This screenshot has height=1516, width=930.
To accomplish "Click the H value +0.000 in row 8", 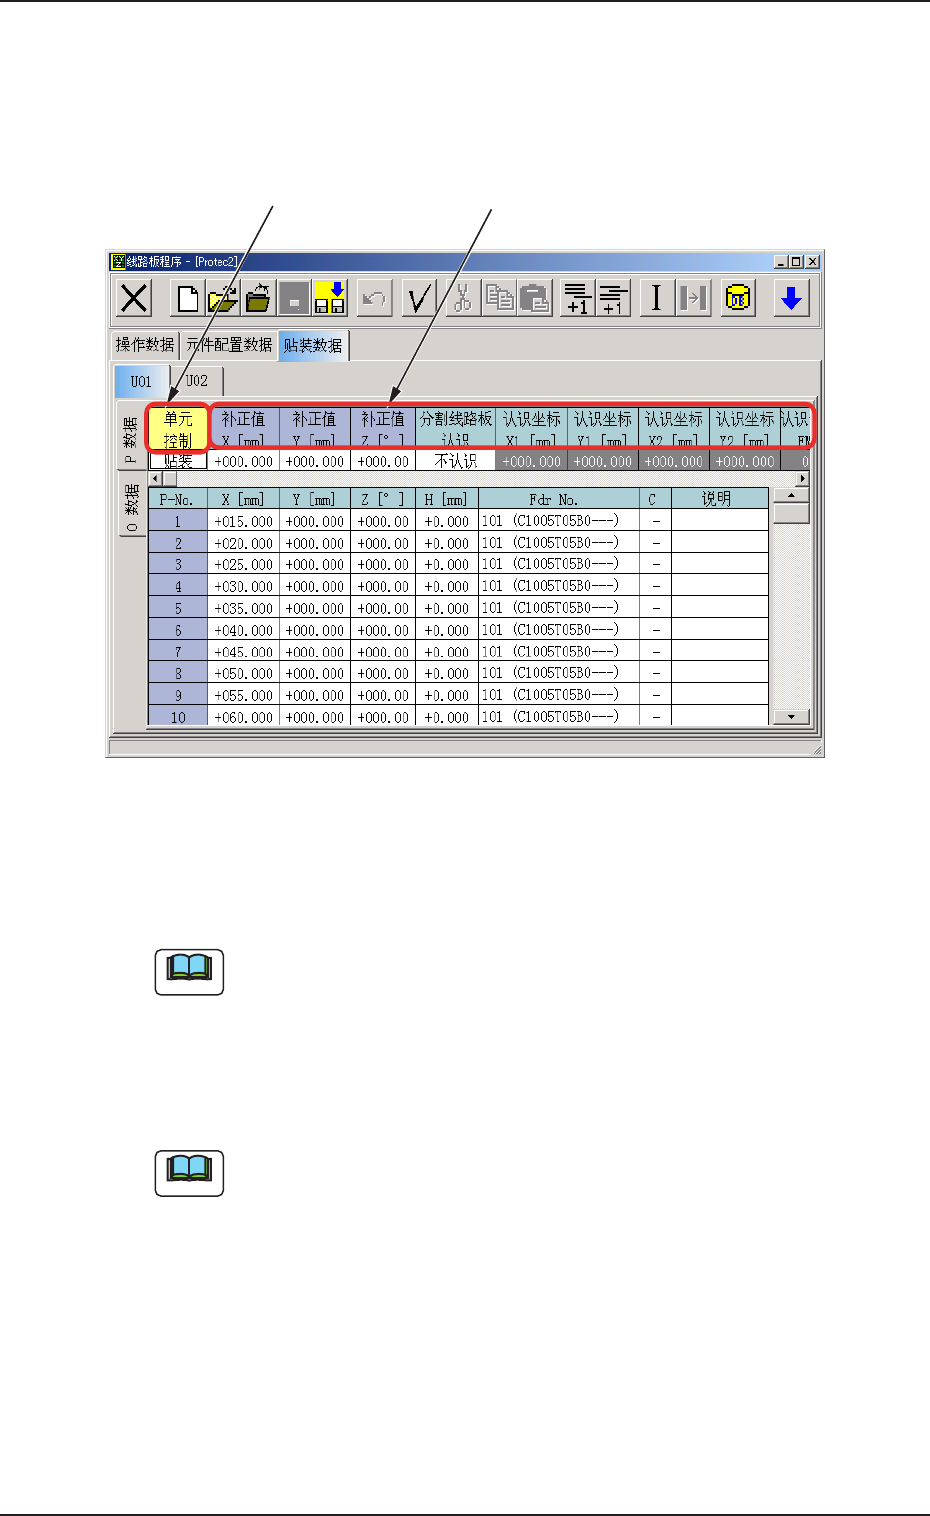I will pos(446,674).
